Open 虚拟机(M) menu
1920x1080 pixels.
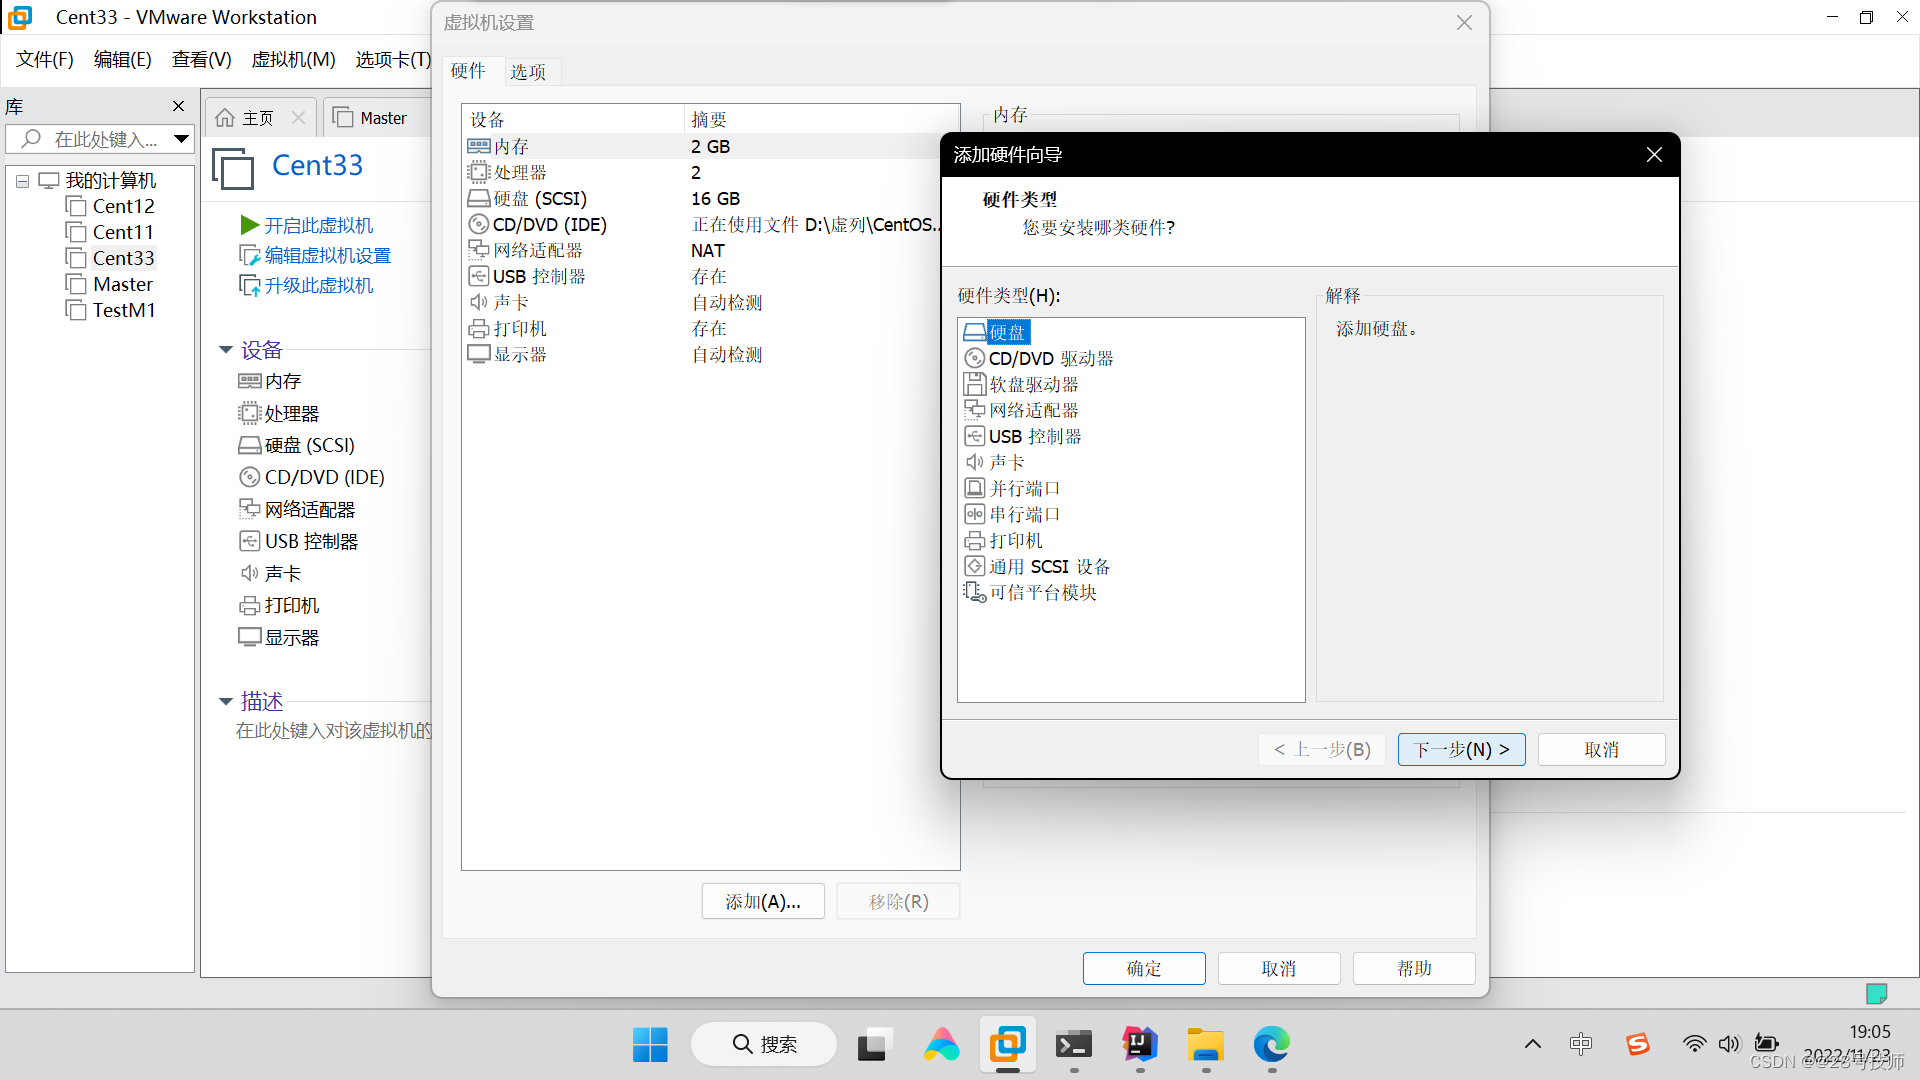point(293,59)
